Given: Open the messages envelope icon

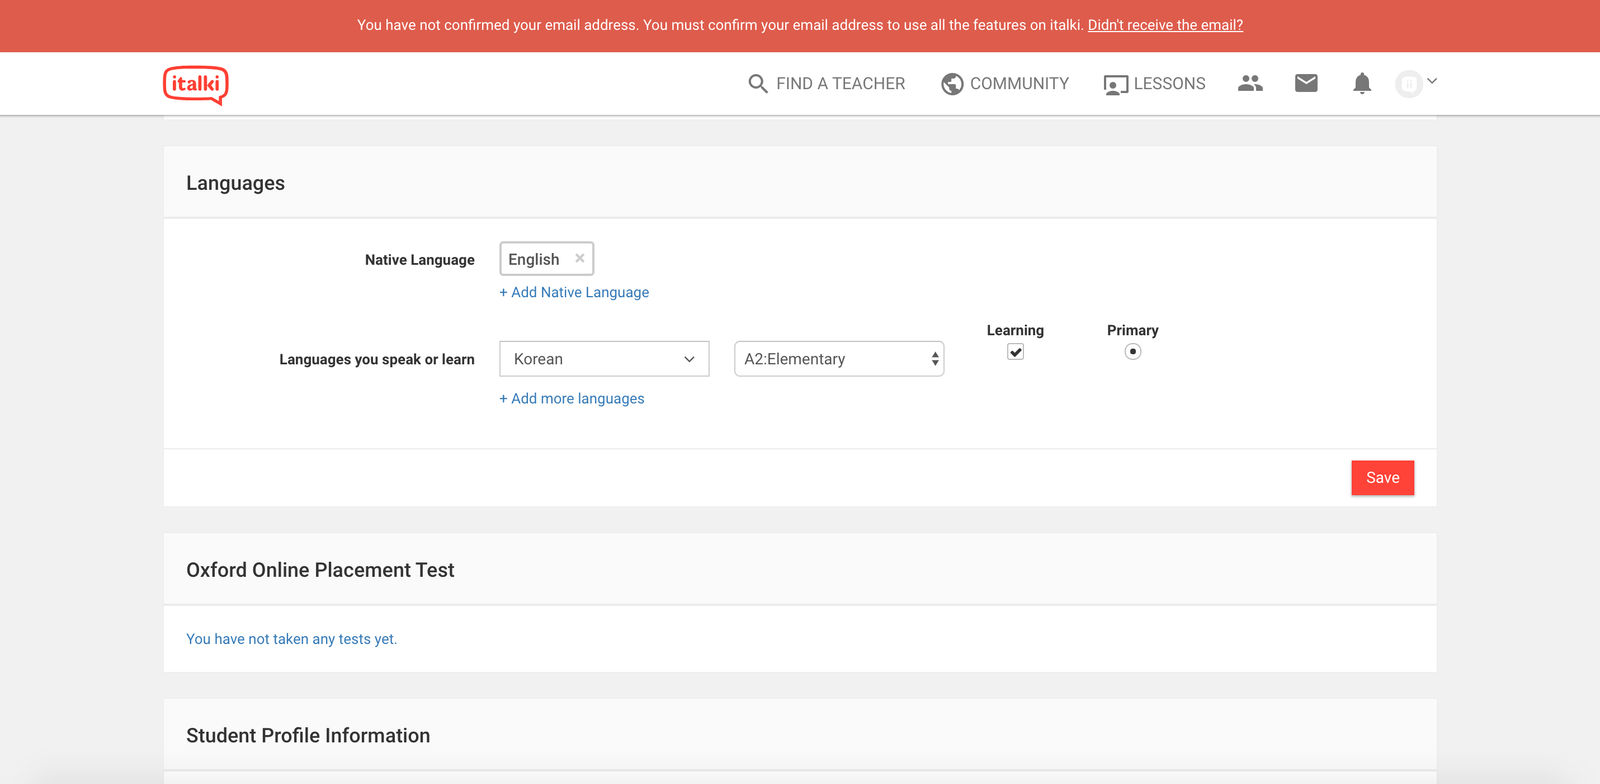Looking at the screenshot, I should [x=1306, y=83].
